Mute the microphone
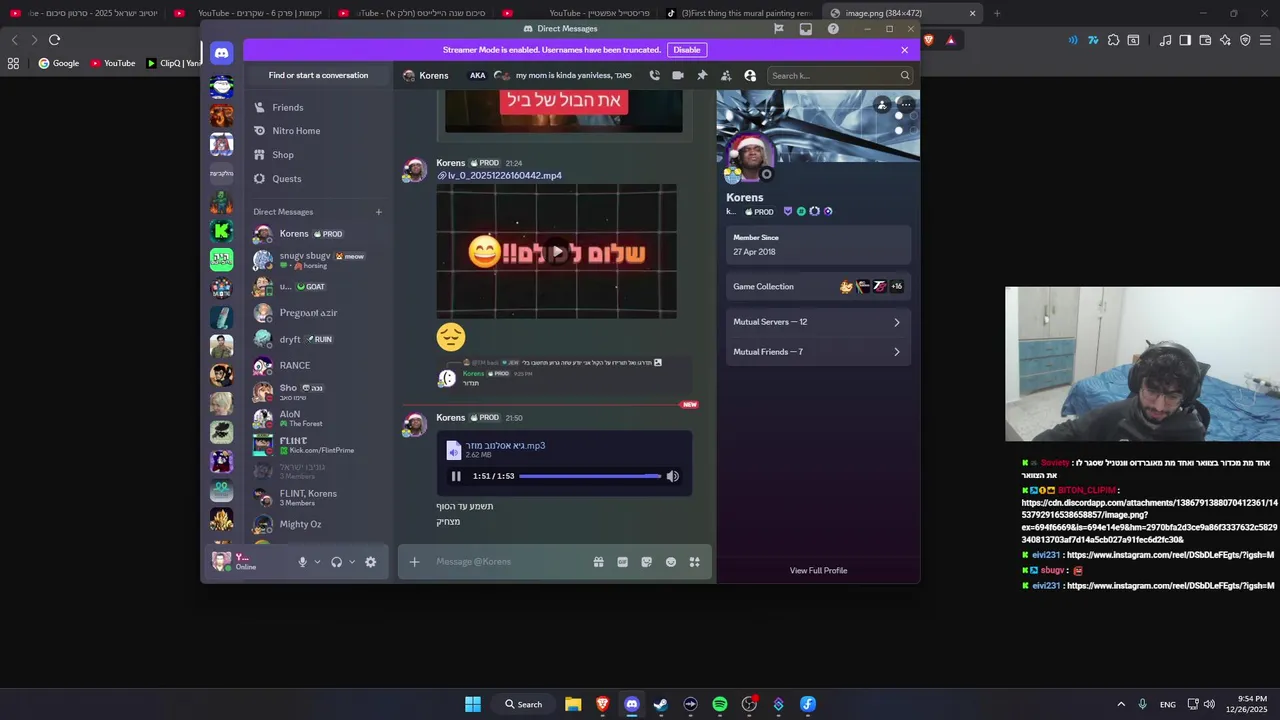The image size is (1280, 720). point(302,562)
